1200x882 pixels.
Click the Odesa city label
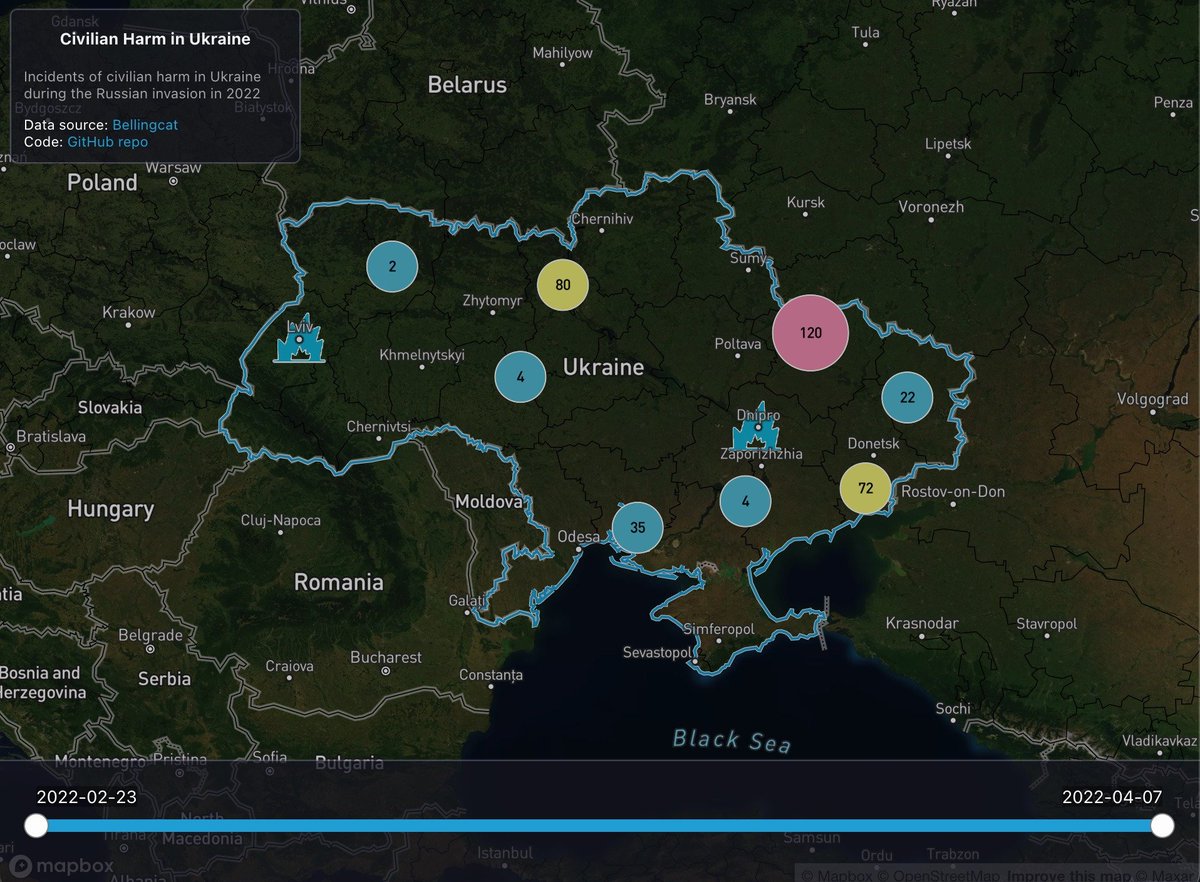(x=579, y=537)
